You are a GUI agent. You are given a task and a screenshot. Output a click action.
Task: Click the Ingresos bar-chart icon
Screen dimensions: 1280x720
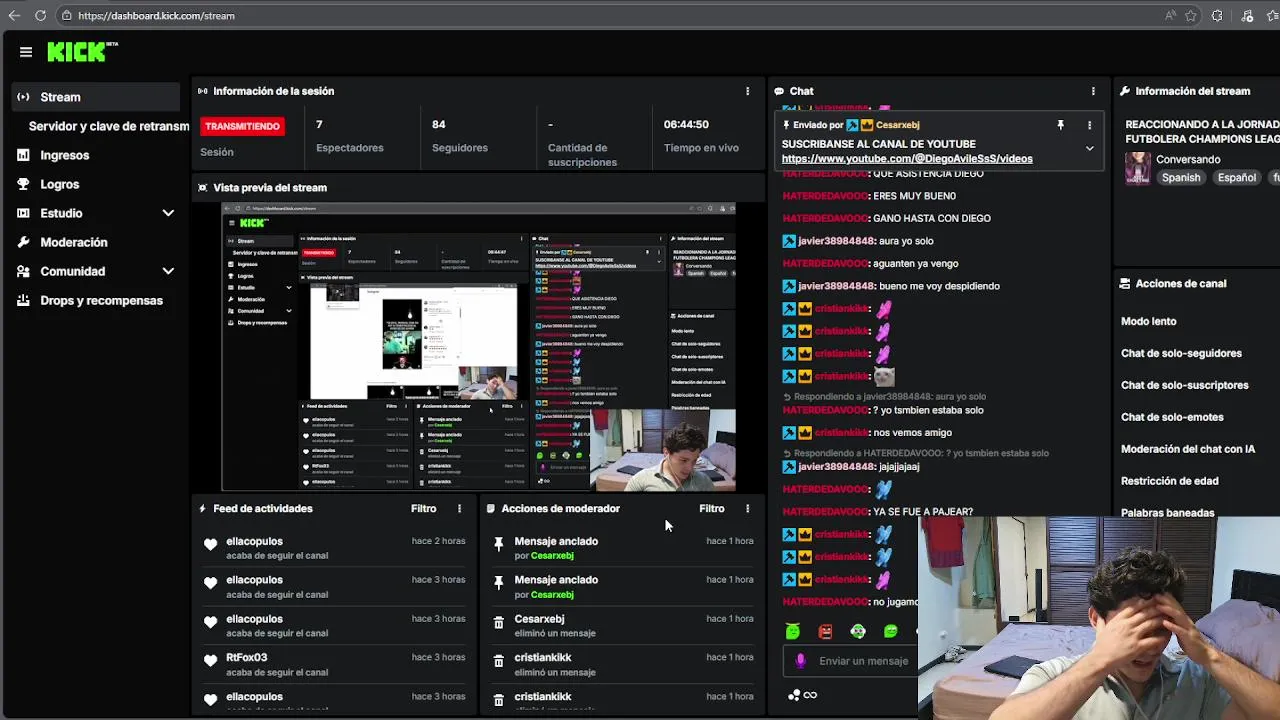coord(23,155)
